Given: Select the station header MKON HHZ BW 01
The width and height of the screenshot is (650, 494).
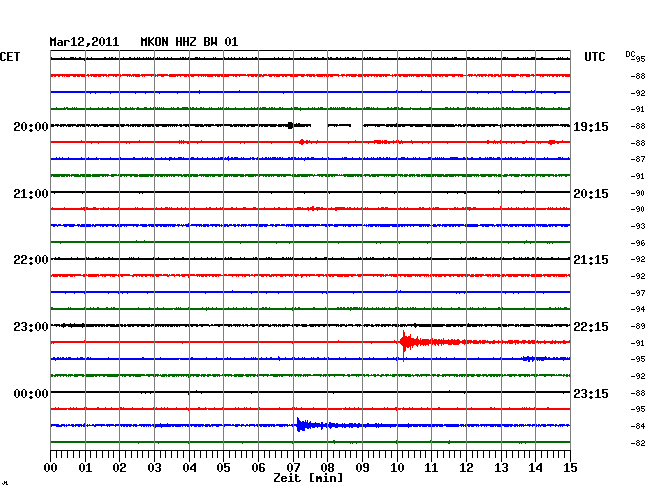Looking at the screenshot, I should coord(189,42).
